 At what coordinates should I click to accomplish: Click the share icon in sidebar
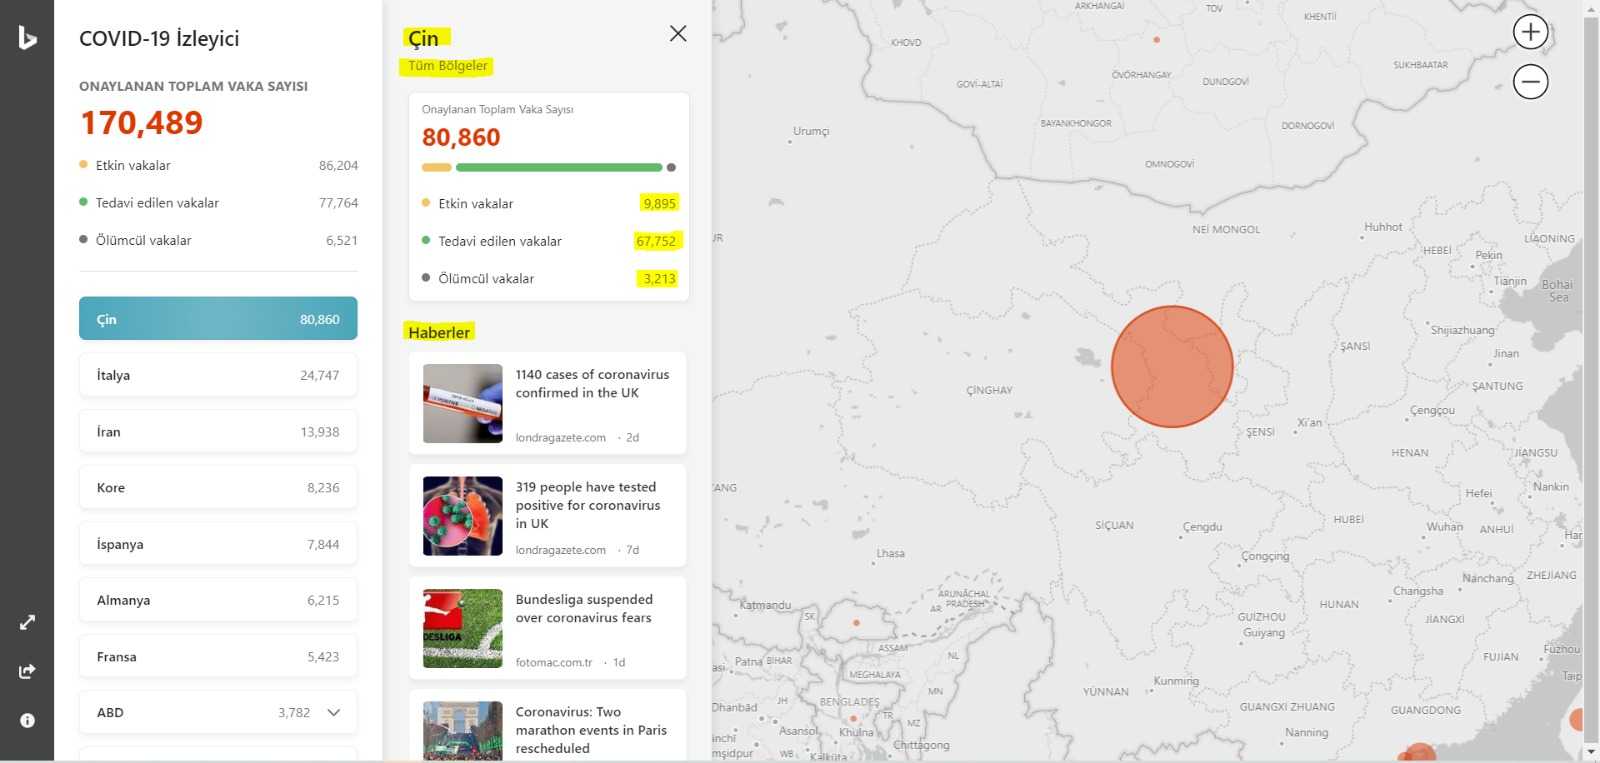coord(27,671)
